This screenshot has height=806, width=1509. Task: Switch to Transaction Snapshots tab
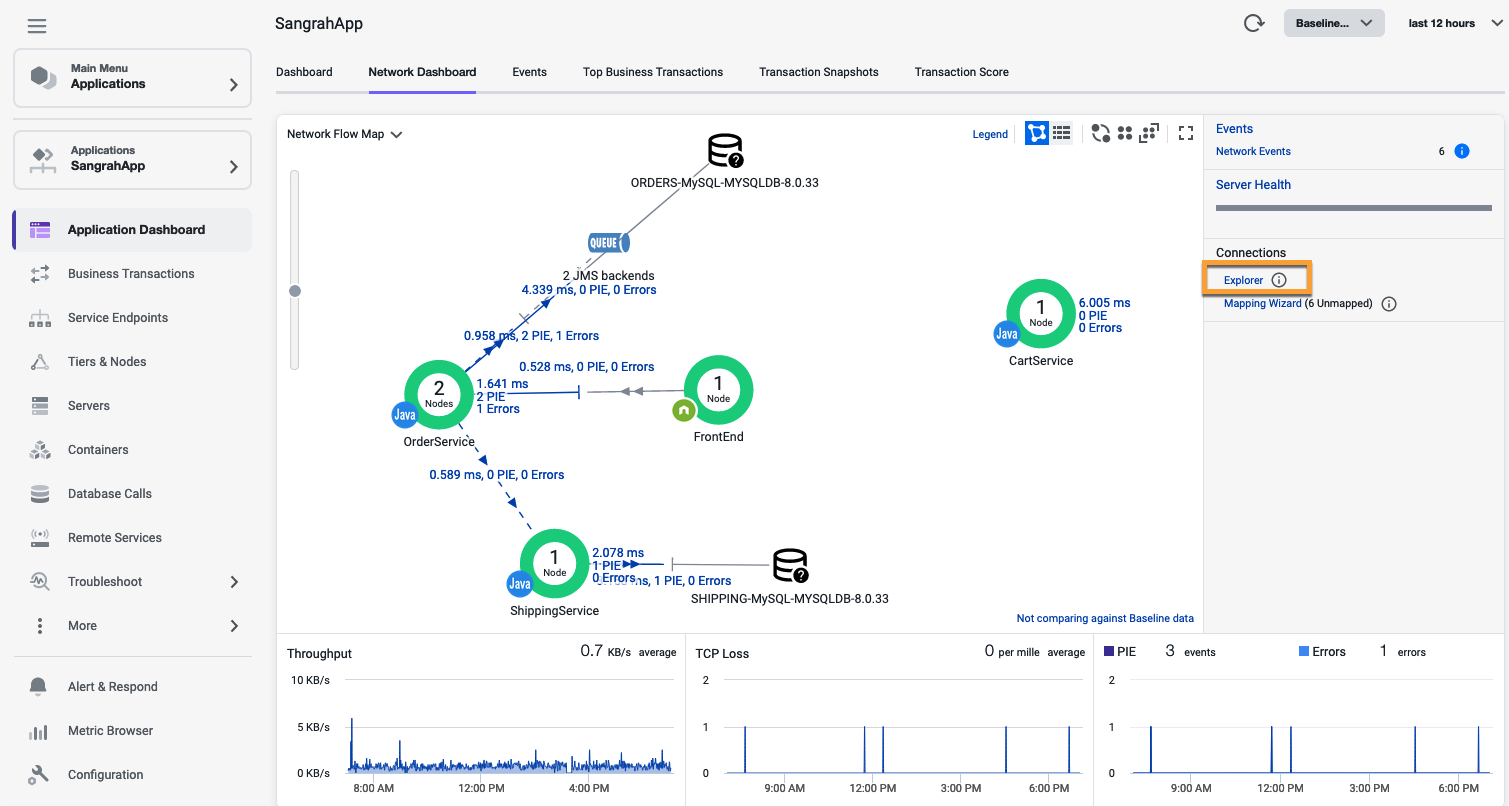[x=819, y=72]
